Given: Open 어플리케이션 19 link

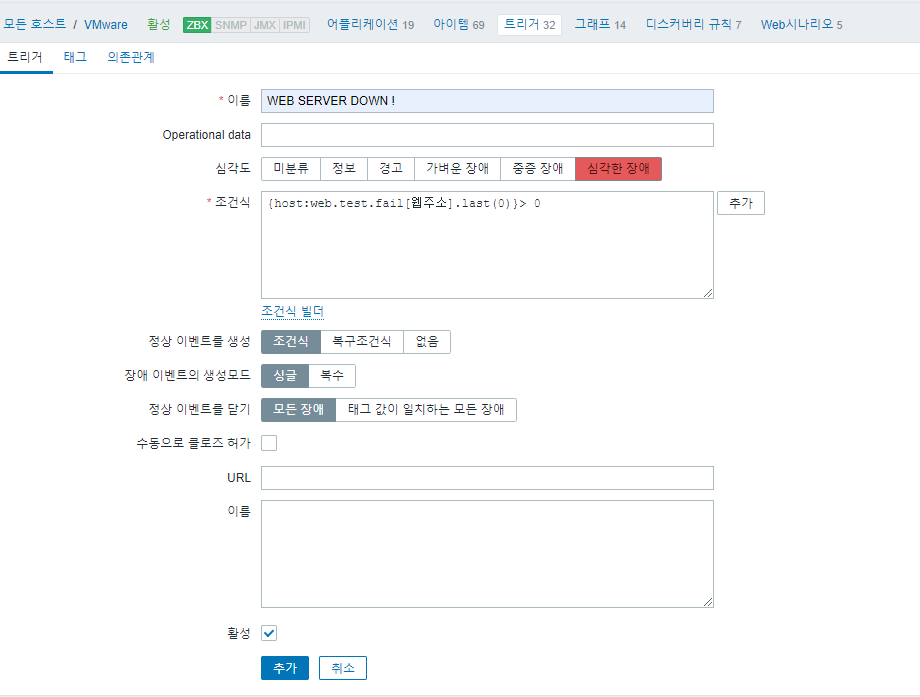Looking at the screenshot, I should click(x=370, y=25).
